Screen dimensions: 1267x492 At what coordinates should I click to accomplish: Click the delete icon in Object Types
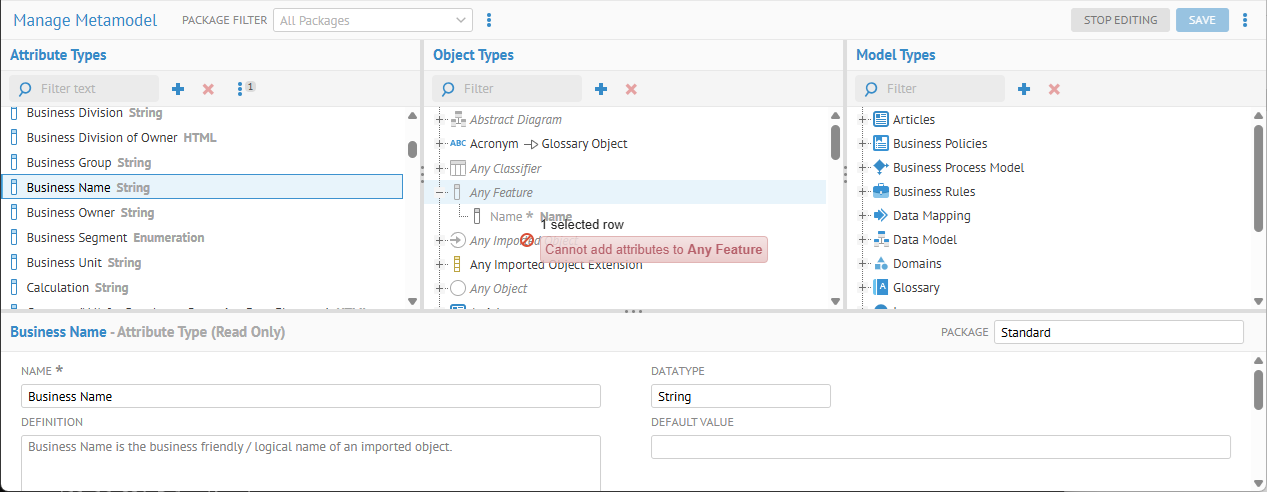[x=631, y=89]
